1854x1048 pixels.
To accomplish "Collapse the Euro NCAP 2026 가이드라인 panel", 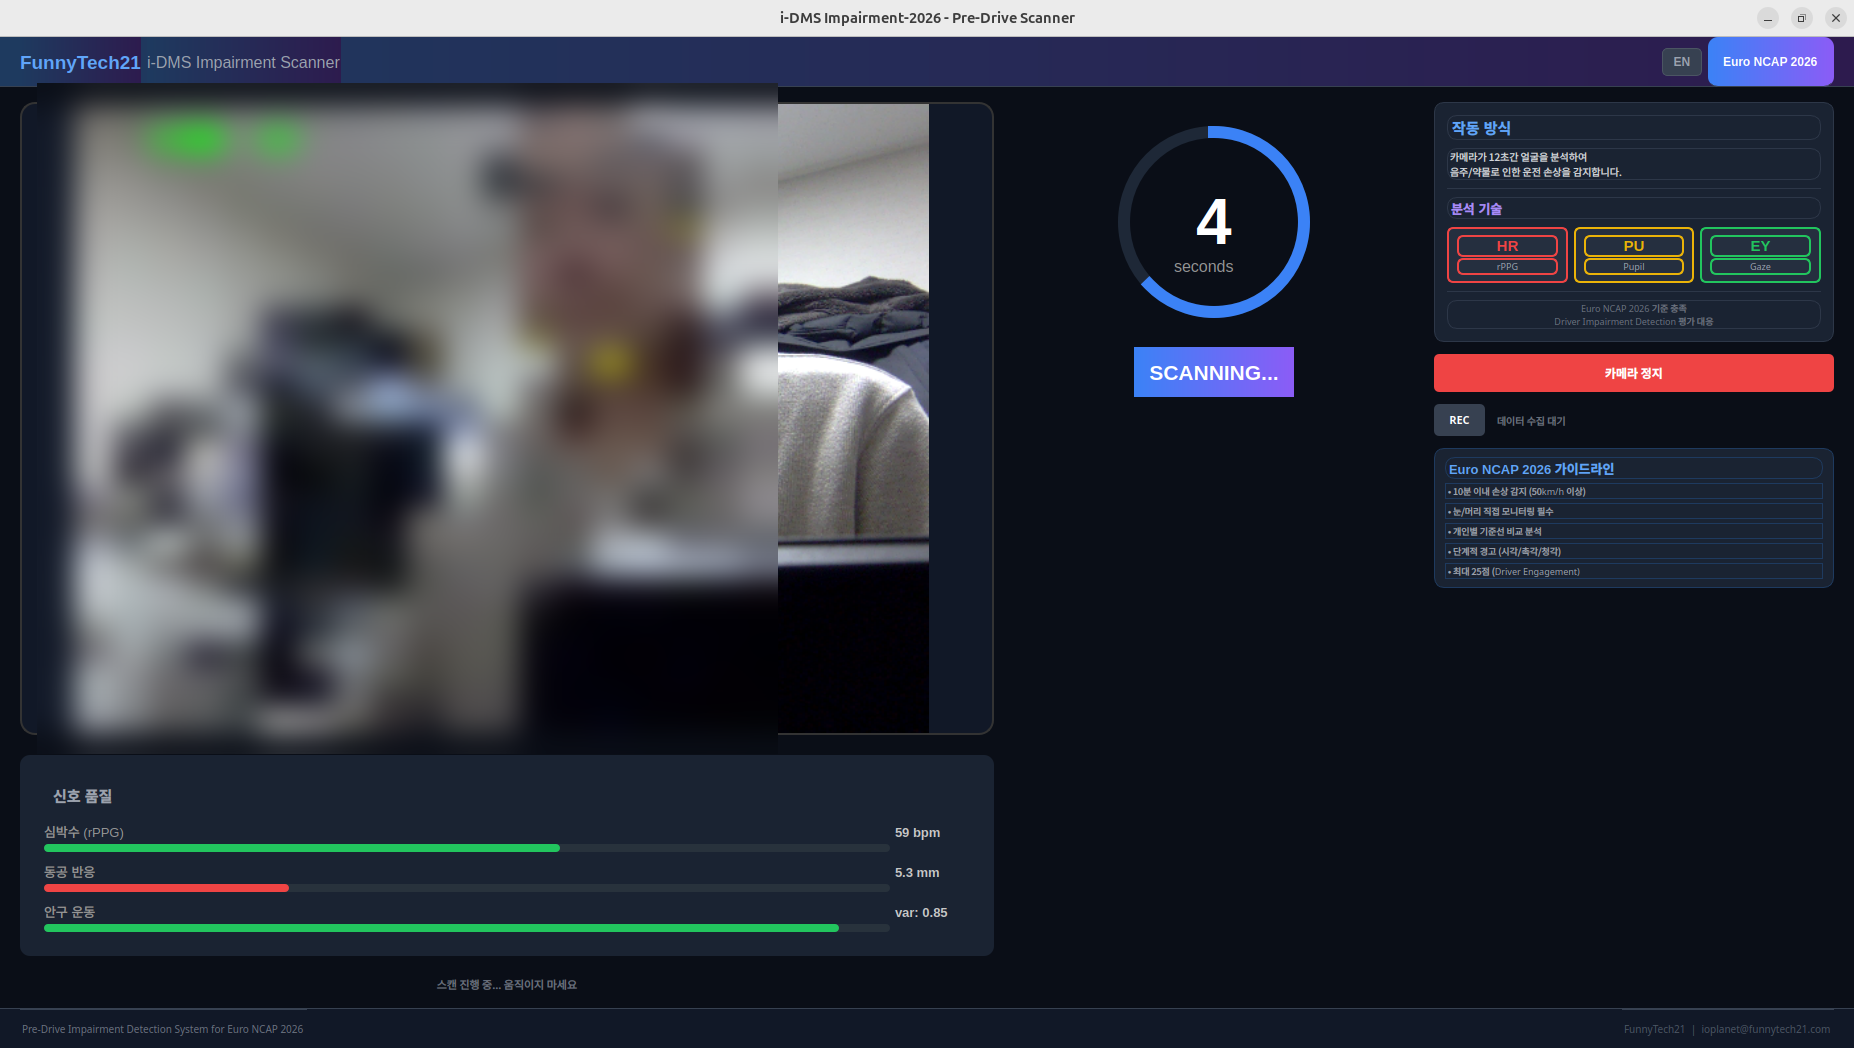I will [x=1633, y=468].
